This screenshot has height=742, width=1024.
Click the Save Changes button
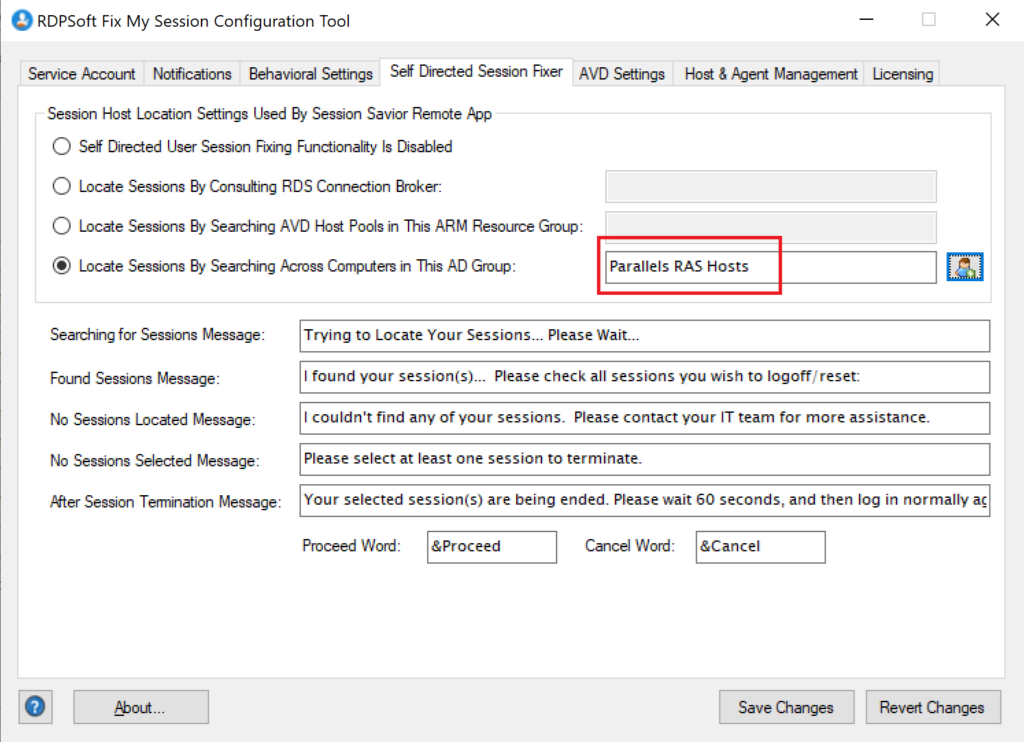click(x=786, y=707)
